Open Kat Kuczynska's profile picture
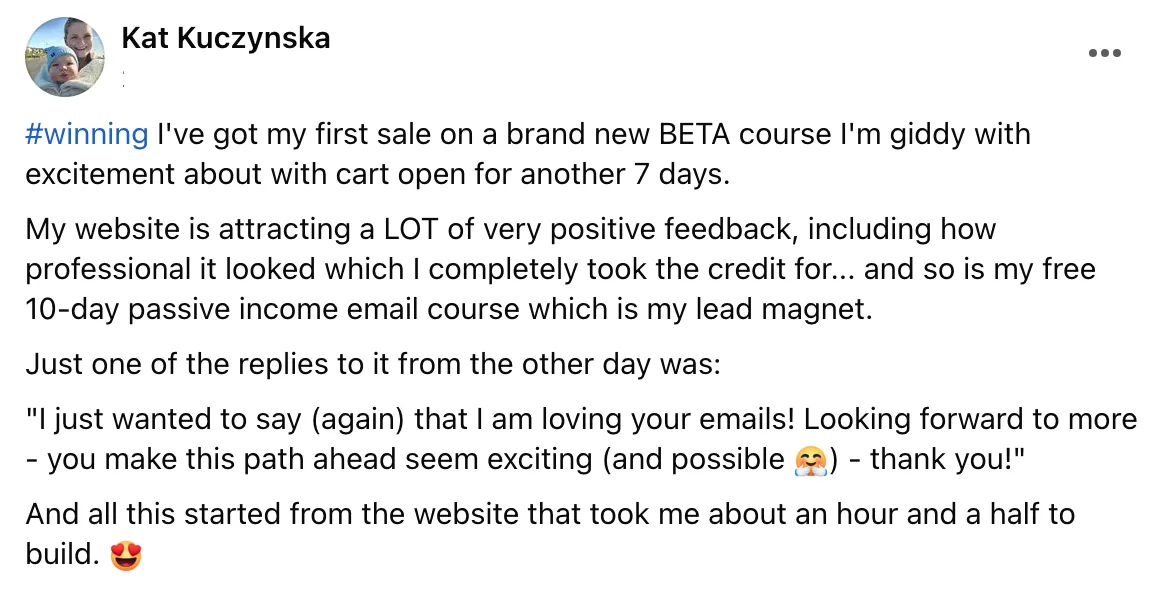 pos(64,57)
